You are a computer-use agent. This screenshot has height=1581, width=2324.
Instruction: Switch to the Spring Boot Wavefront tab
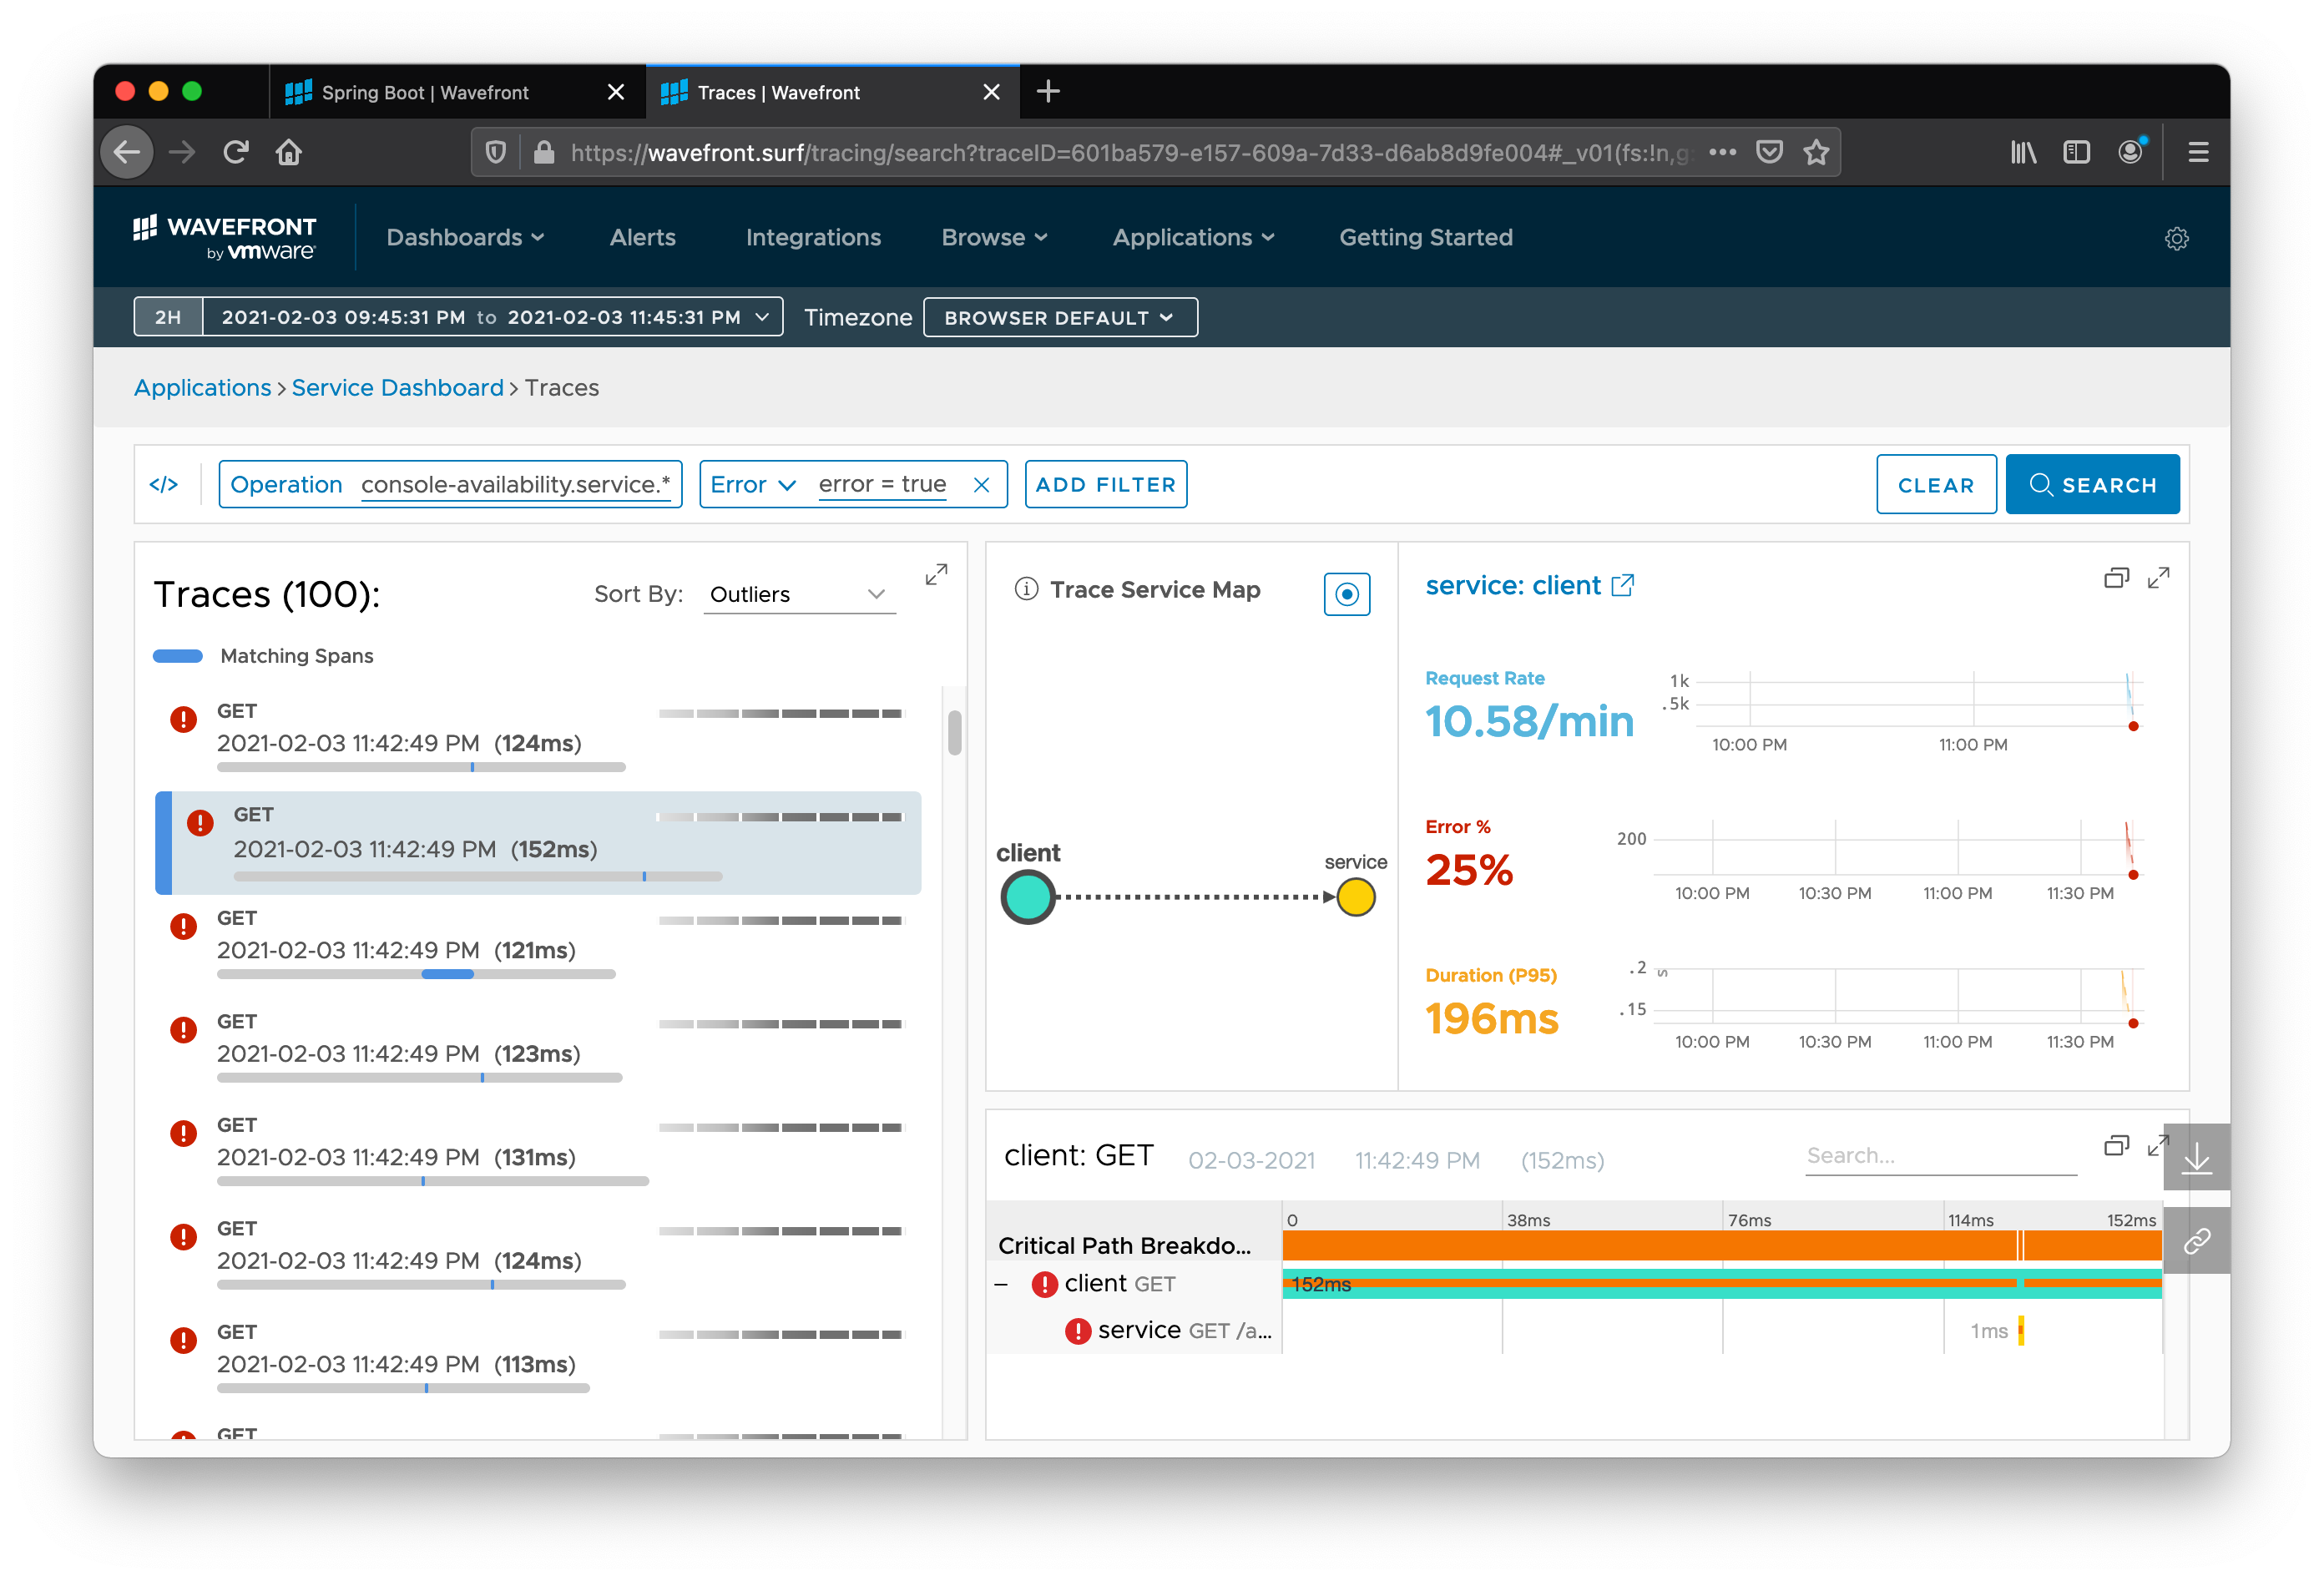(426, 93)
